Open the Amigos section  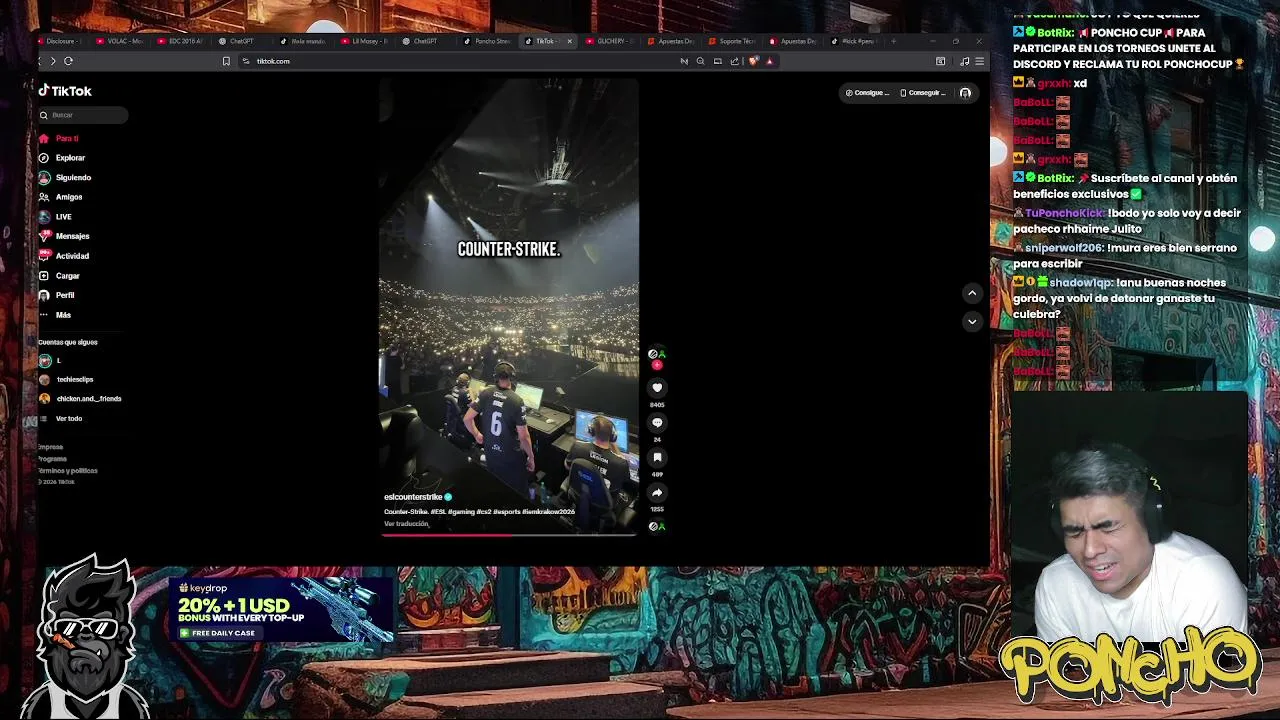point(61,197)
